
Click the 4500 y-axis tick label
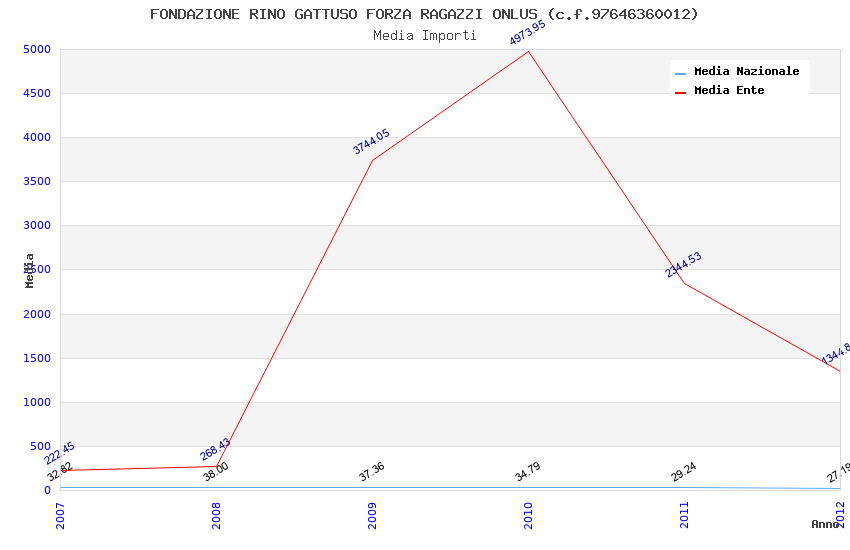point(37,93)
